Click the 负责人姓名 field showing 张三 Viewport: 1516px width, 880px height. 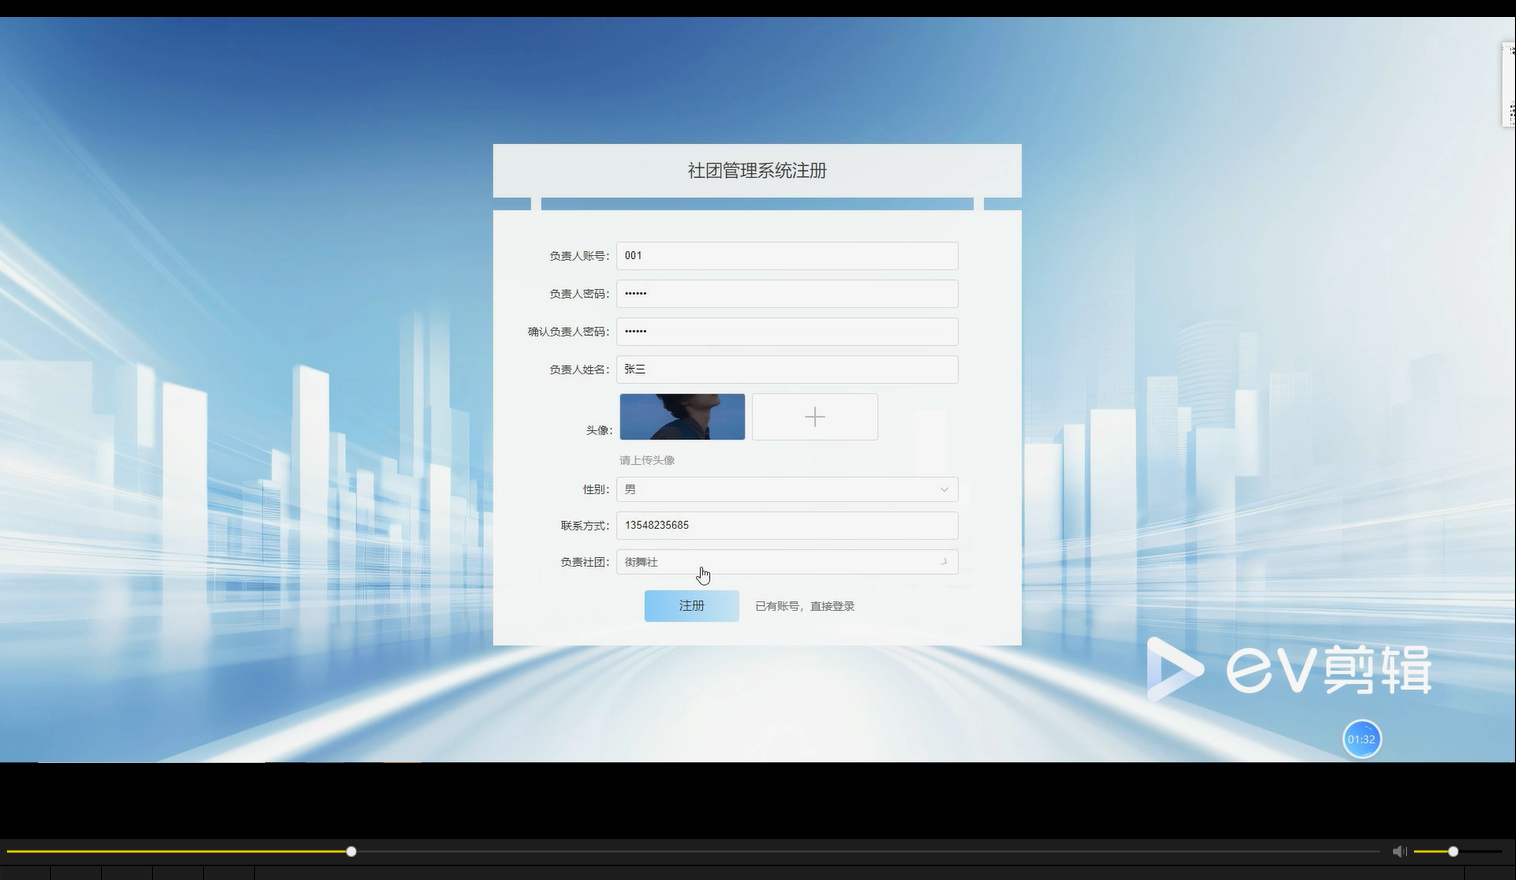click(x=786, y=369)
